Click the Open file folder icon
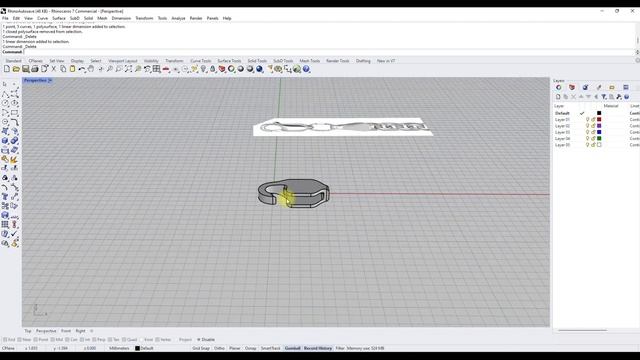Screen dimensions: 640x360 (x=16, y=69)
